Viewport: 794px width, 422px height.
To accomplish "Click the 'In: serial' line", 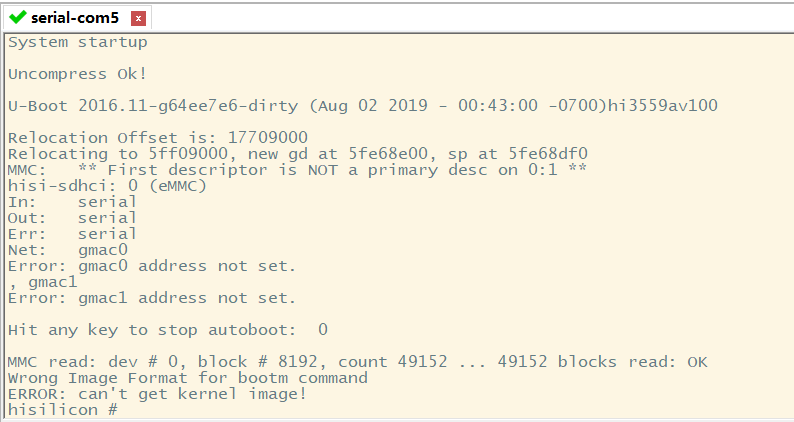I will (x=72, y=202).
